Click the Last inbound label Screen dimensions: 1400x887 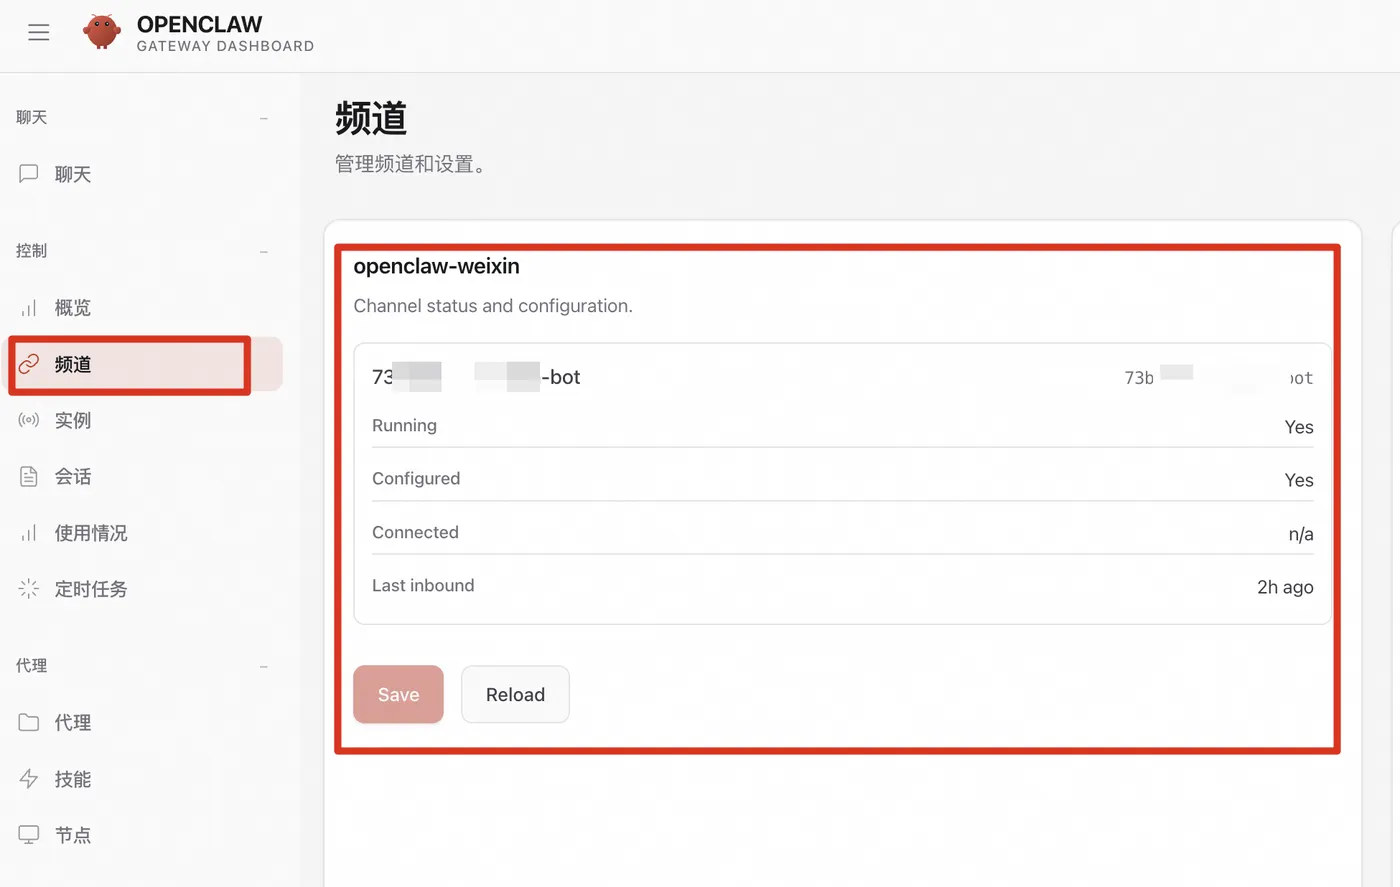[x=423, y=585]
